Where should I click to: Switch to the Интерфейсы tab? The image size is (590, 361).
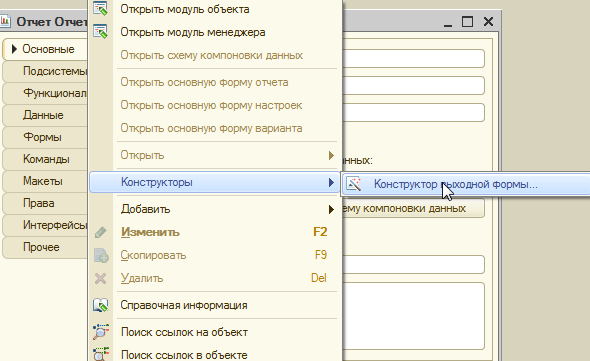pyautogui.click(x=45, y=225)
